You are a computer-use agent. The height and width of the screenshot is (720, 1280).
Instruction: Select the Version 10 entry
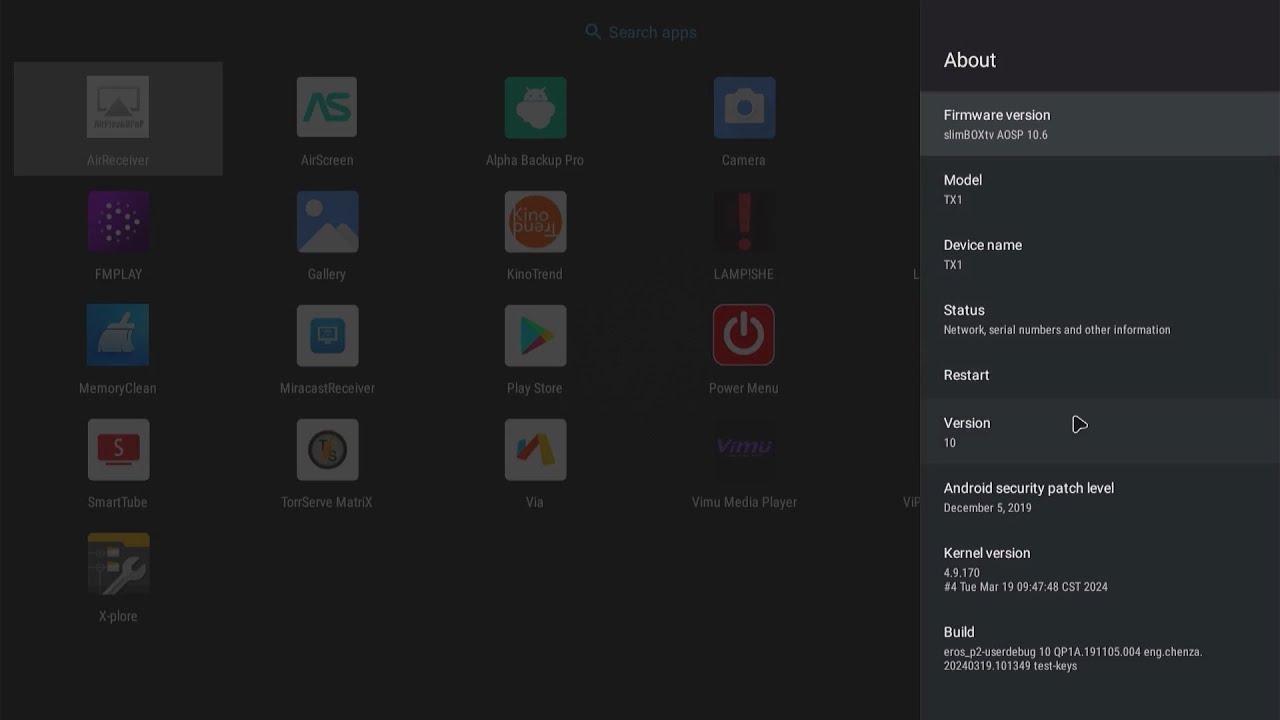[x=1100, y=432]
